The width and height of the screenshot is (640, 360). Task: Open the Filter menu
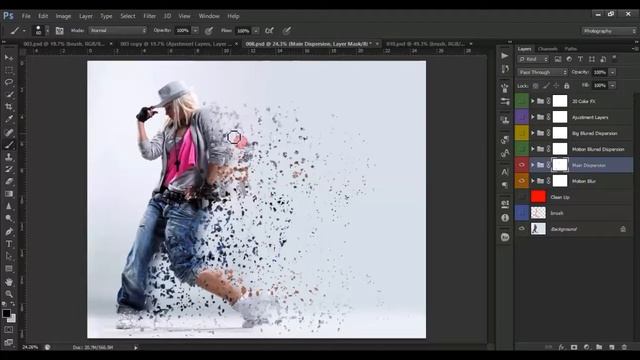point(149,16)
